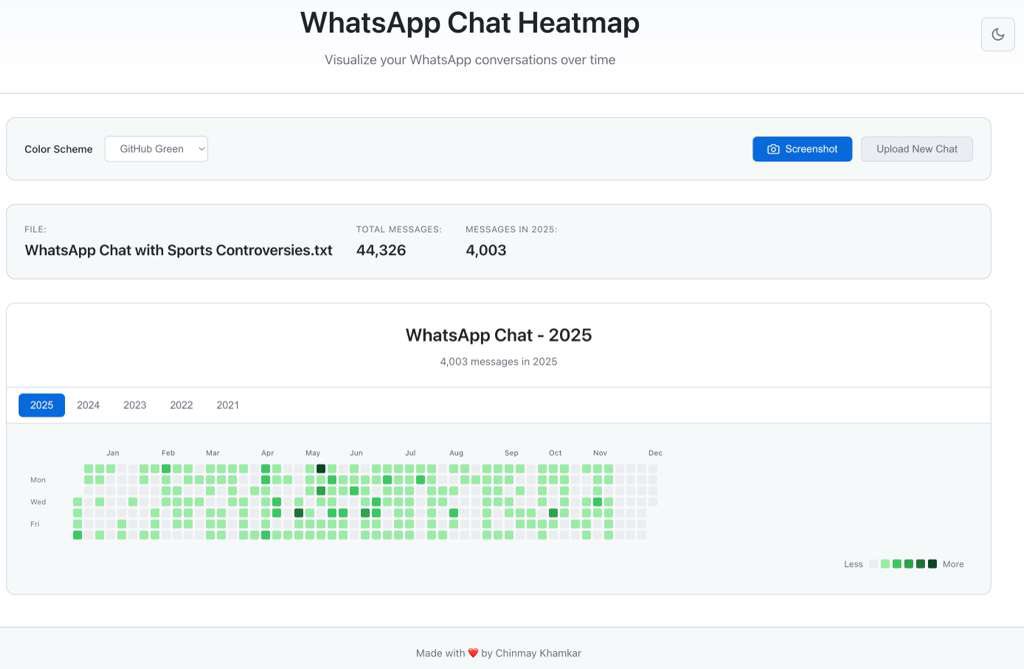Click the 'Mon' weekday label

[x=38, y=480]
